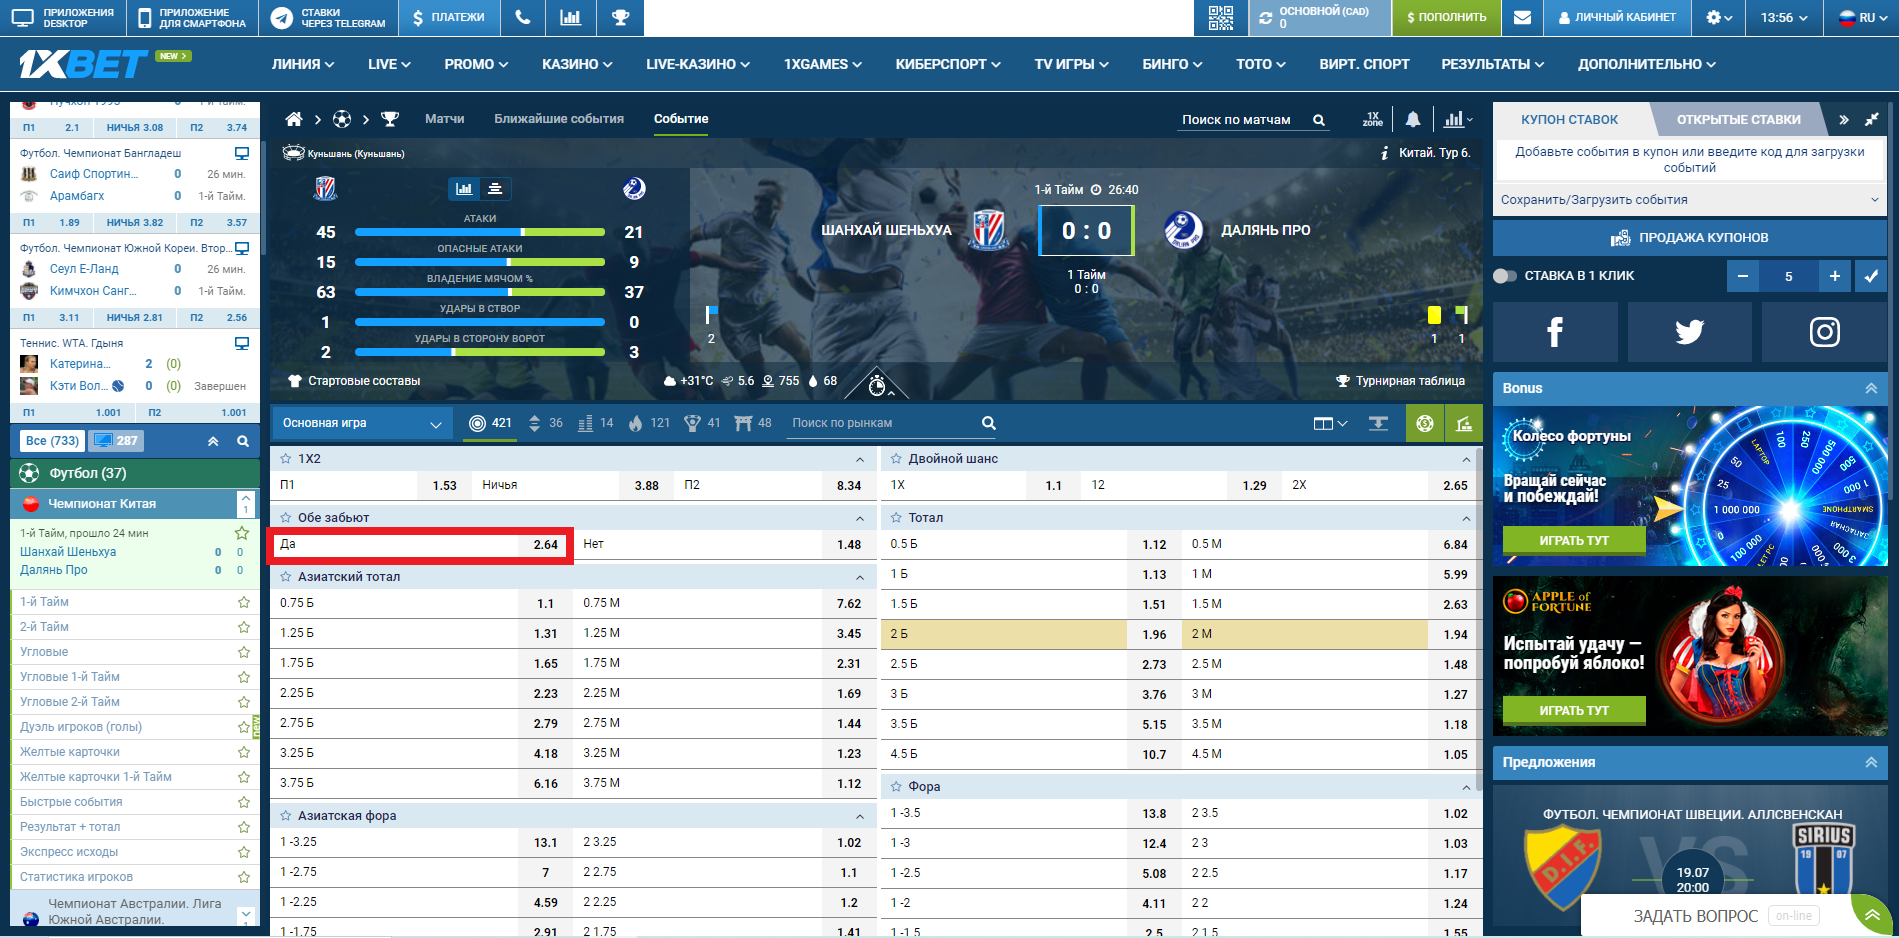The image size is (1899, 938).
Task: Collapse the Предложения panel
Action: (x=1871, y=762)
